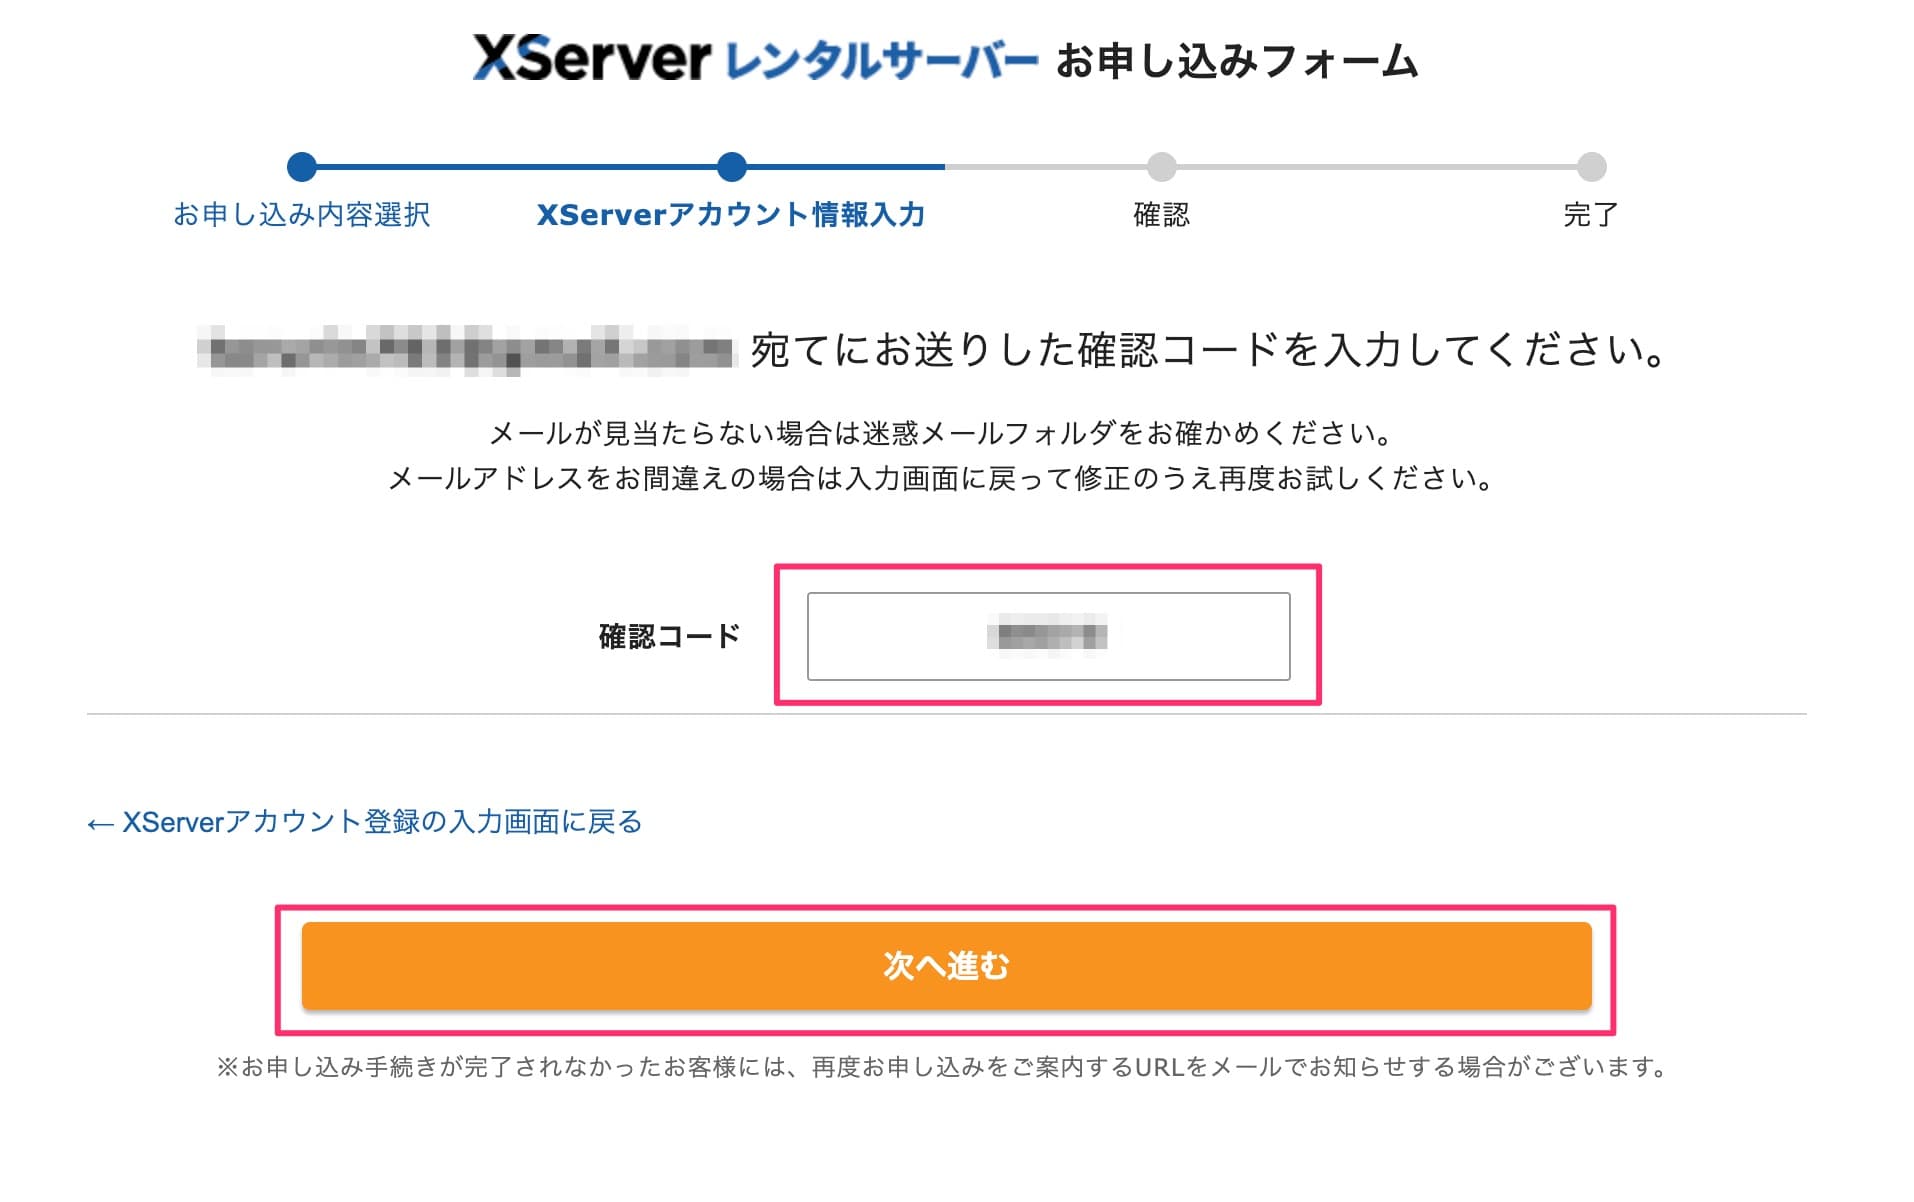
Task: Click the gray 確認 progress step dot
Action: click(x=1161, y=167)
